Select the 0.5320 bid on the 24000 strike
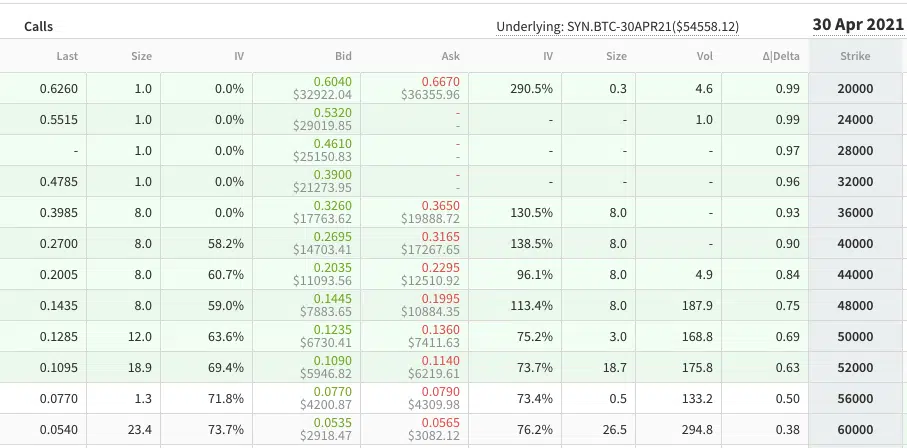Viewport: 907px width, 448px height. [x=333, y=113]
